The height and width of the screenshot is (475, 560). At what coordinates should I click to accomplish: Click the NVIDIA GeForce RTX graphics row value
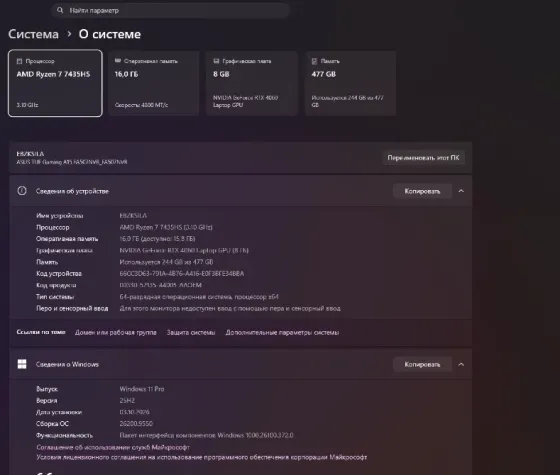coord(184,250)
